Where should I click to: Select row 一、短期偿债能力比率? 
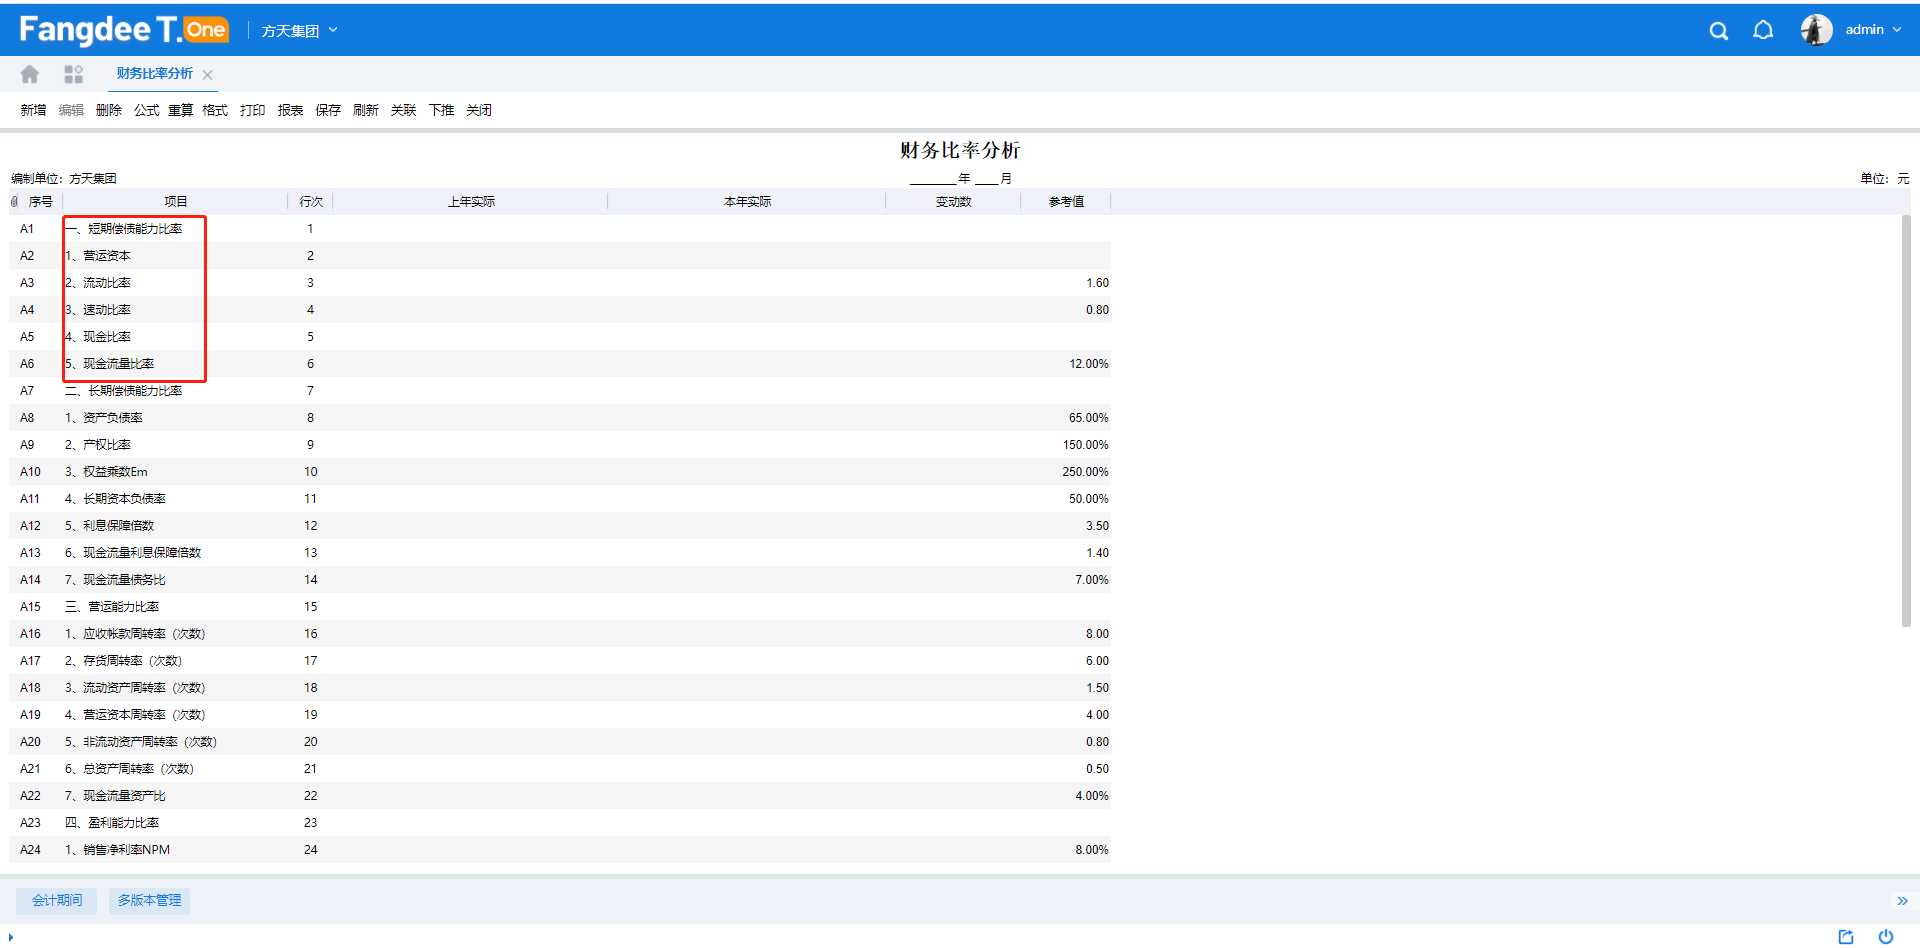tap(560, 229)
